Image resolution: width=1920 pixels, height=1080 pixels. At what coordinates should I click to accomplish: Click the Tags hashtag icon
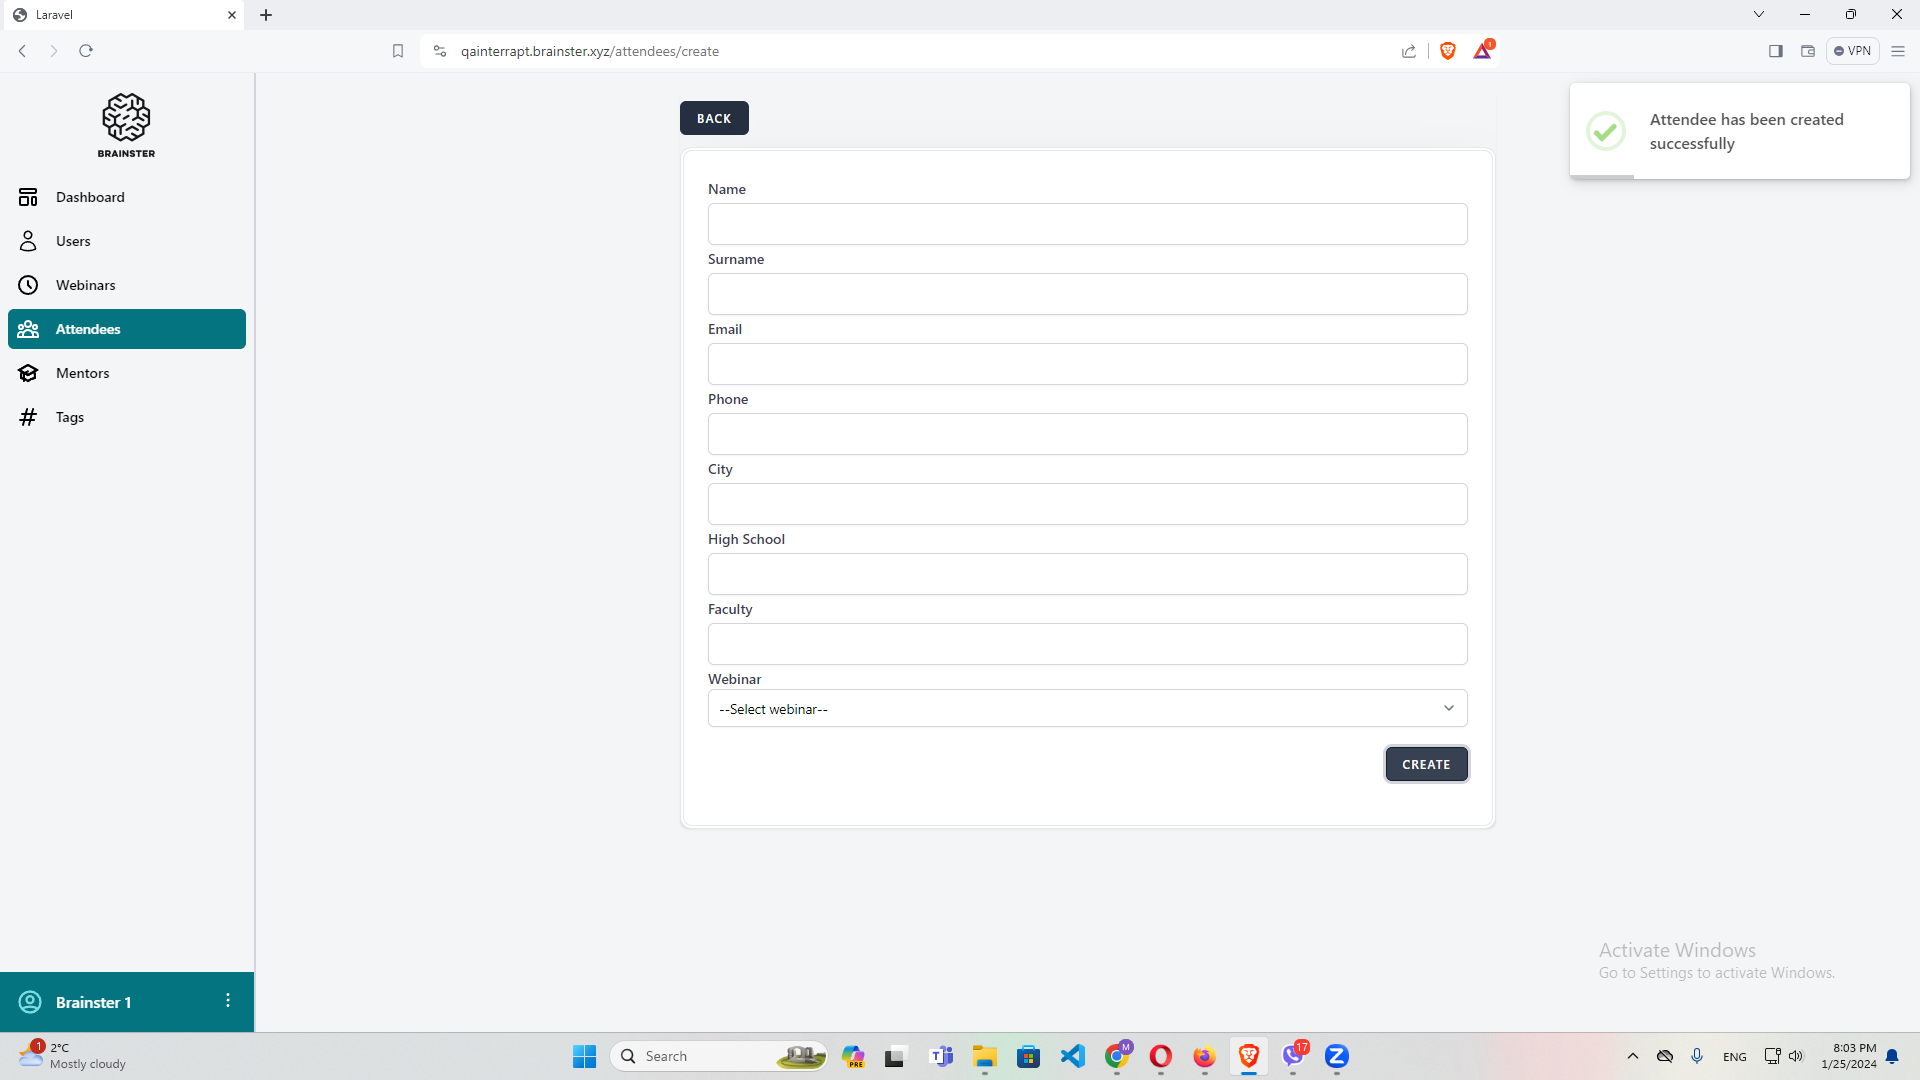(x=28, y=417)
